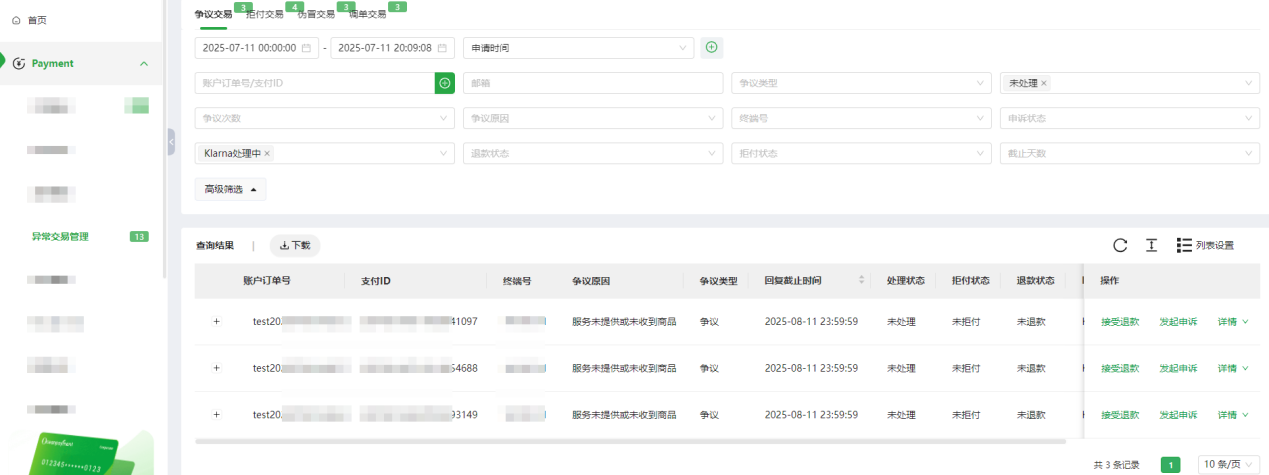Refresh the results with the reload icon
This screenshot has height=475, width=1269.
(x=1120, y=245)
